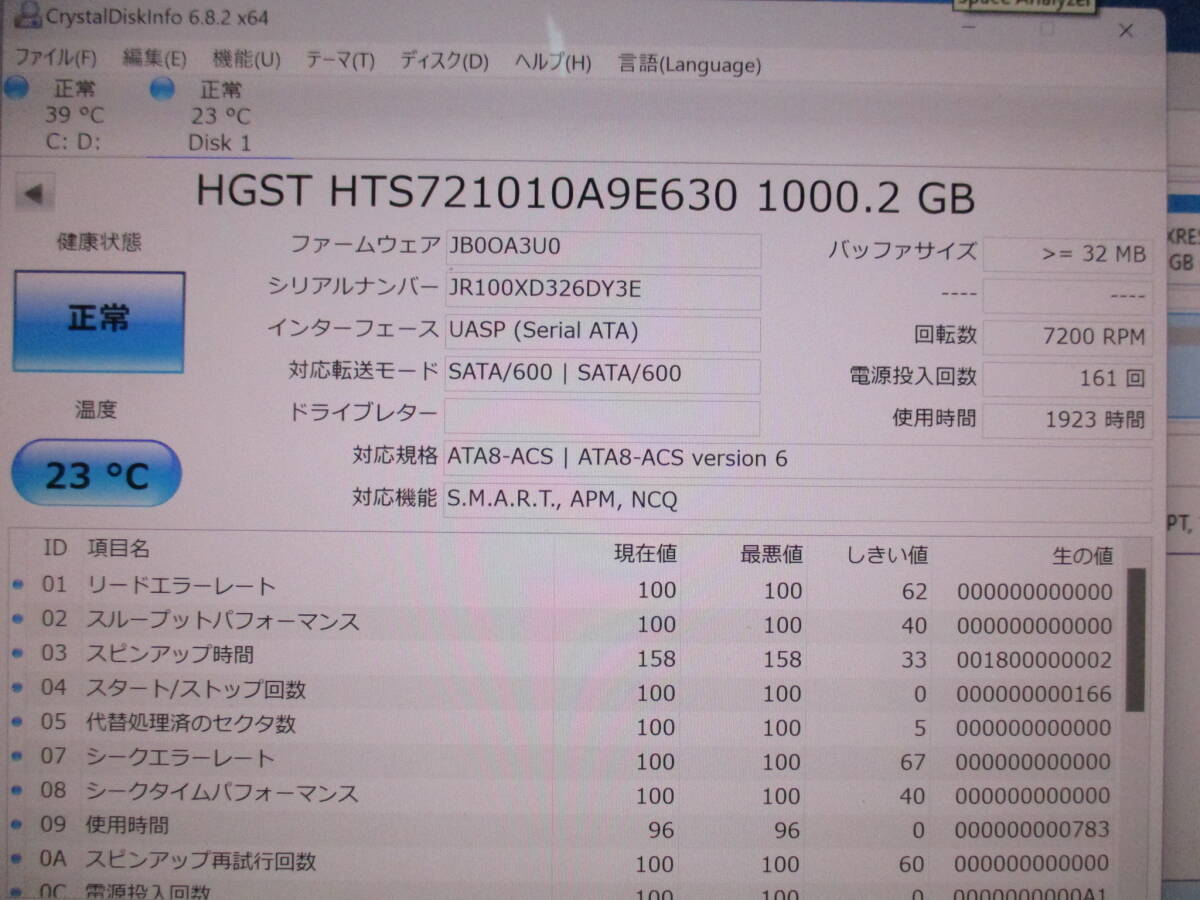
Task: Click the status dot for ID 0A
Action: 16,859
